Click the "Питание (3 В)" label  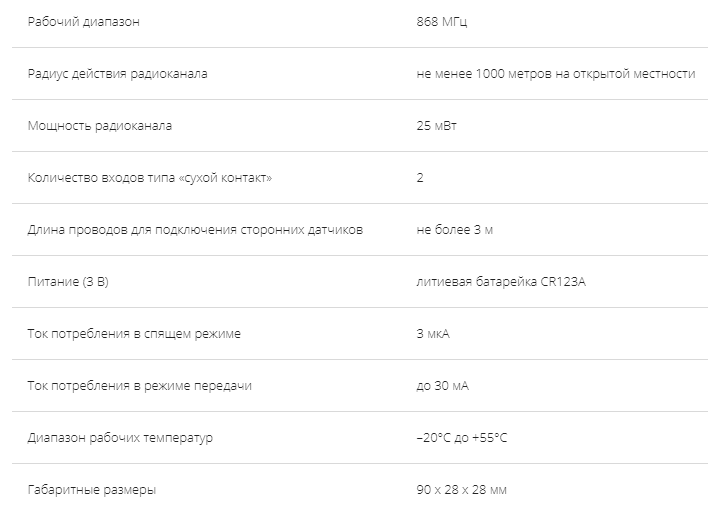(68, 282)
